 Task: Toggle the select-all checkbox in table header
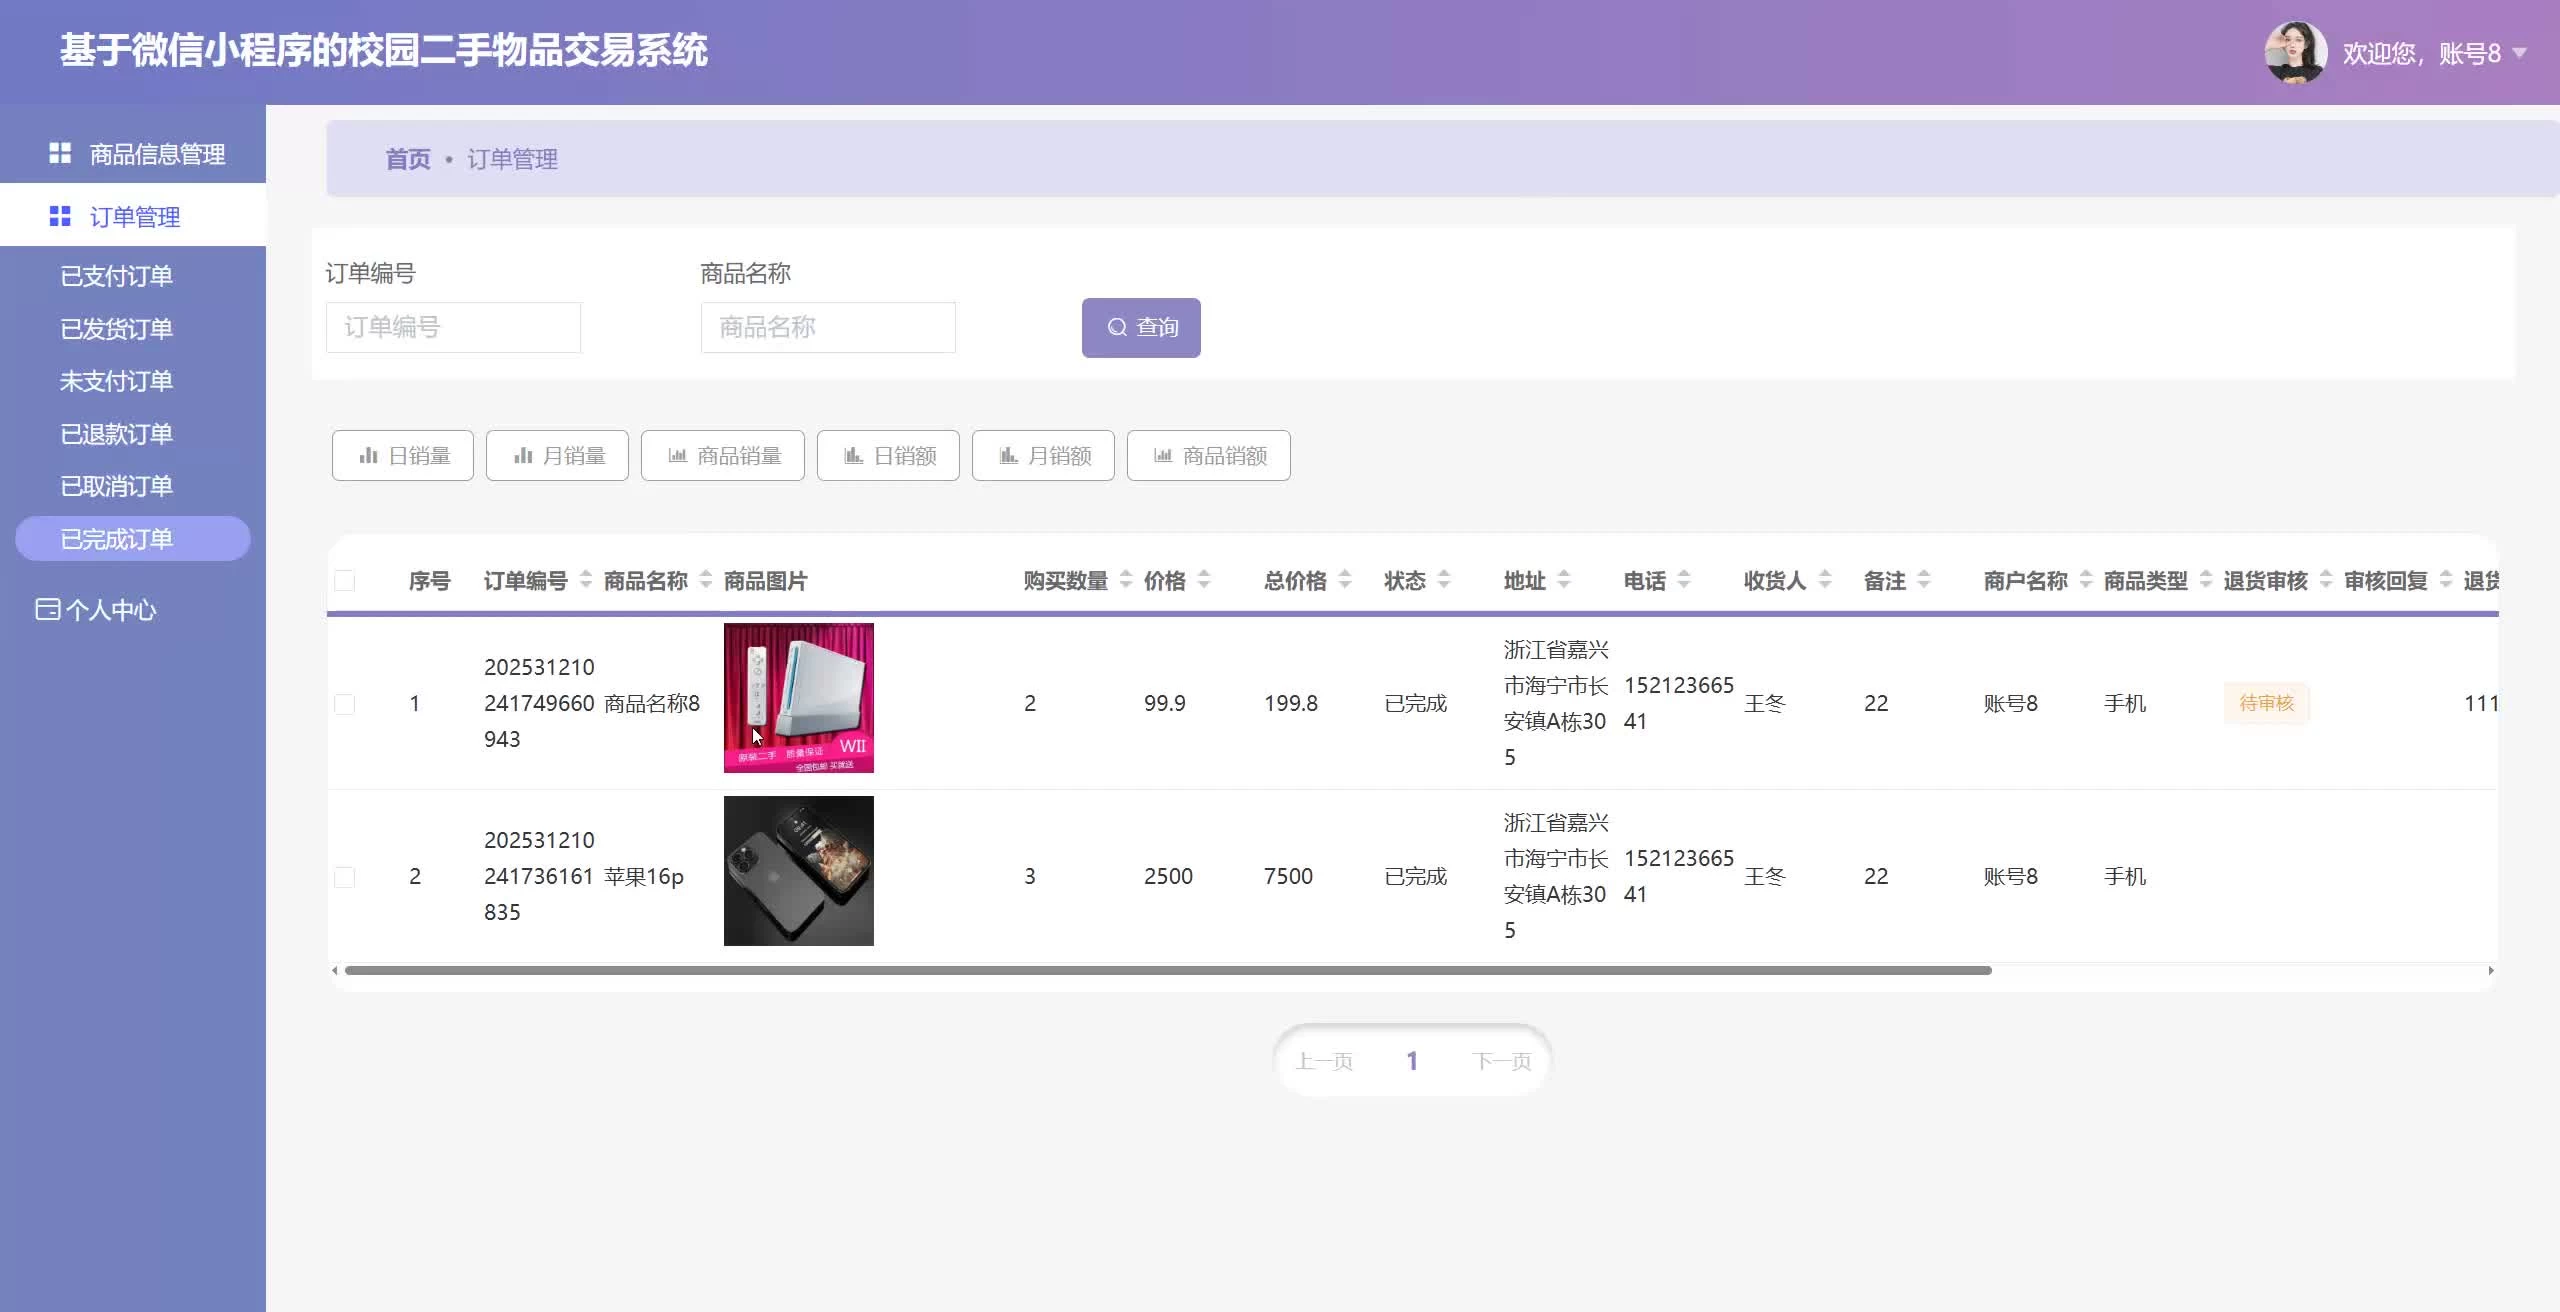point(345,581)
